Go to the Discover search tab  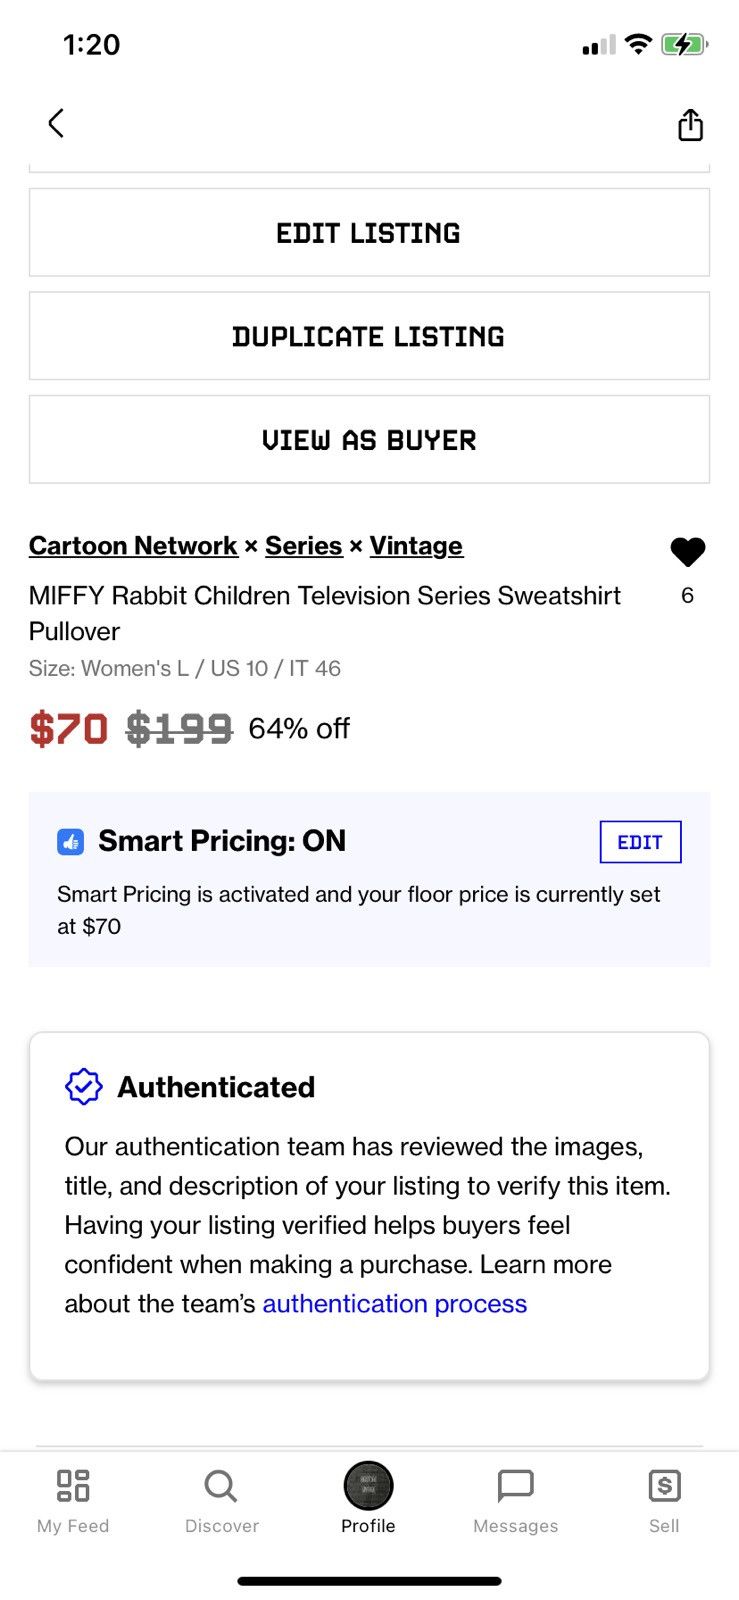(x=222, y=1500)
